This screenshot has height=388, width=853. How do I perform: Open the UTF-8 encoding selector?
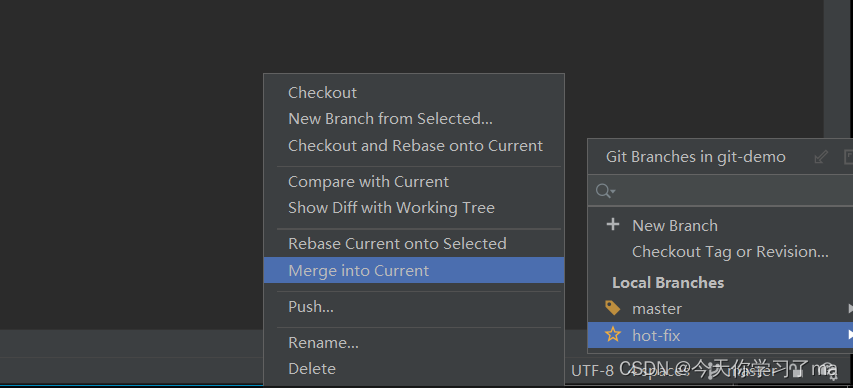click(x=592, y=371)
